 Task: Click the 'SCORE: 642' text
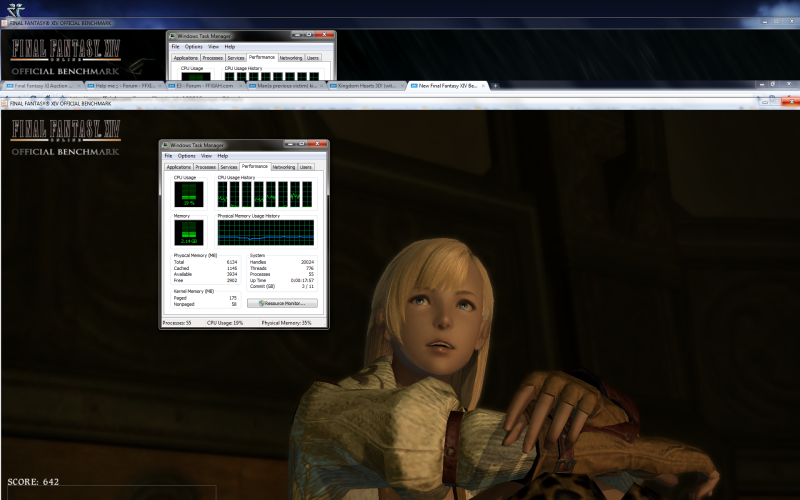click(33, 482)
